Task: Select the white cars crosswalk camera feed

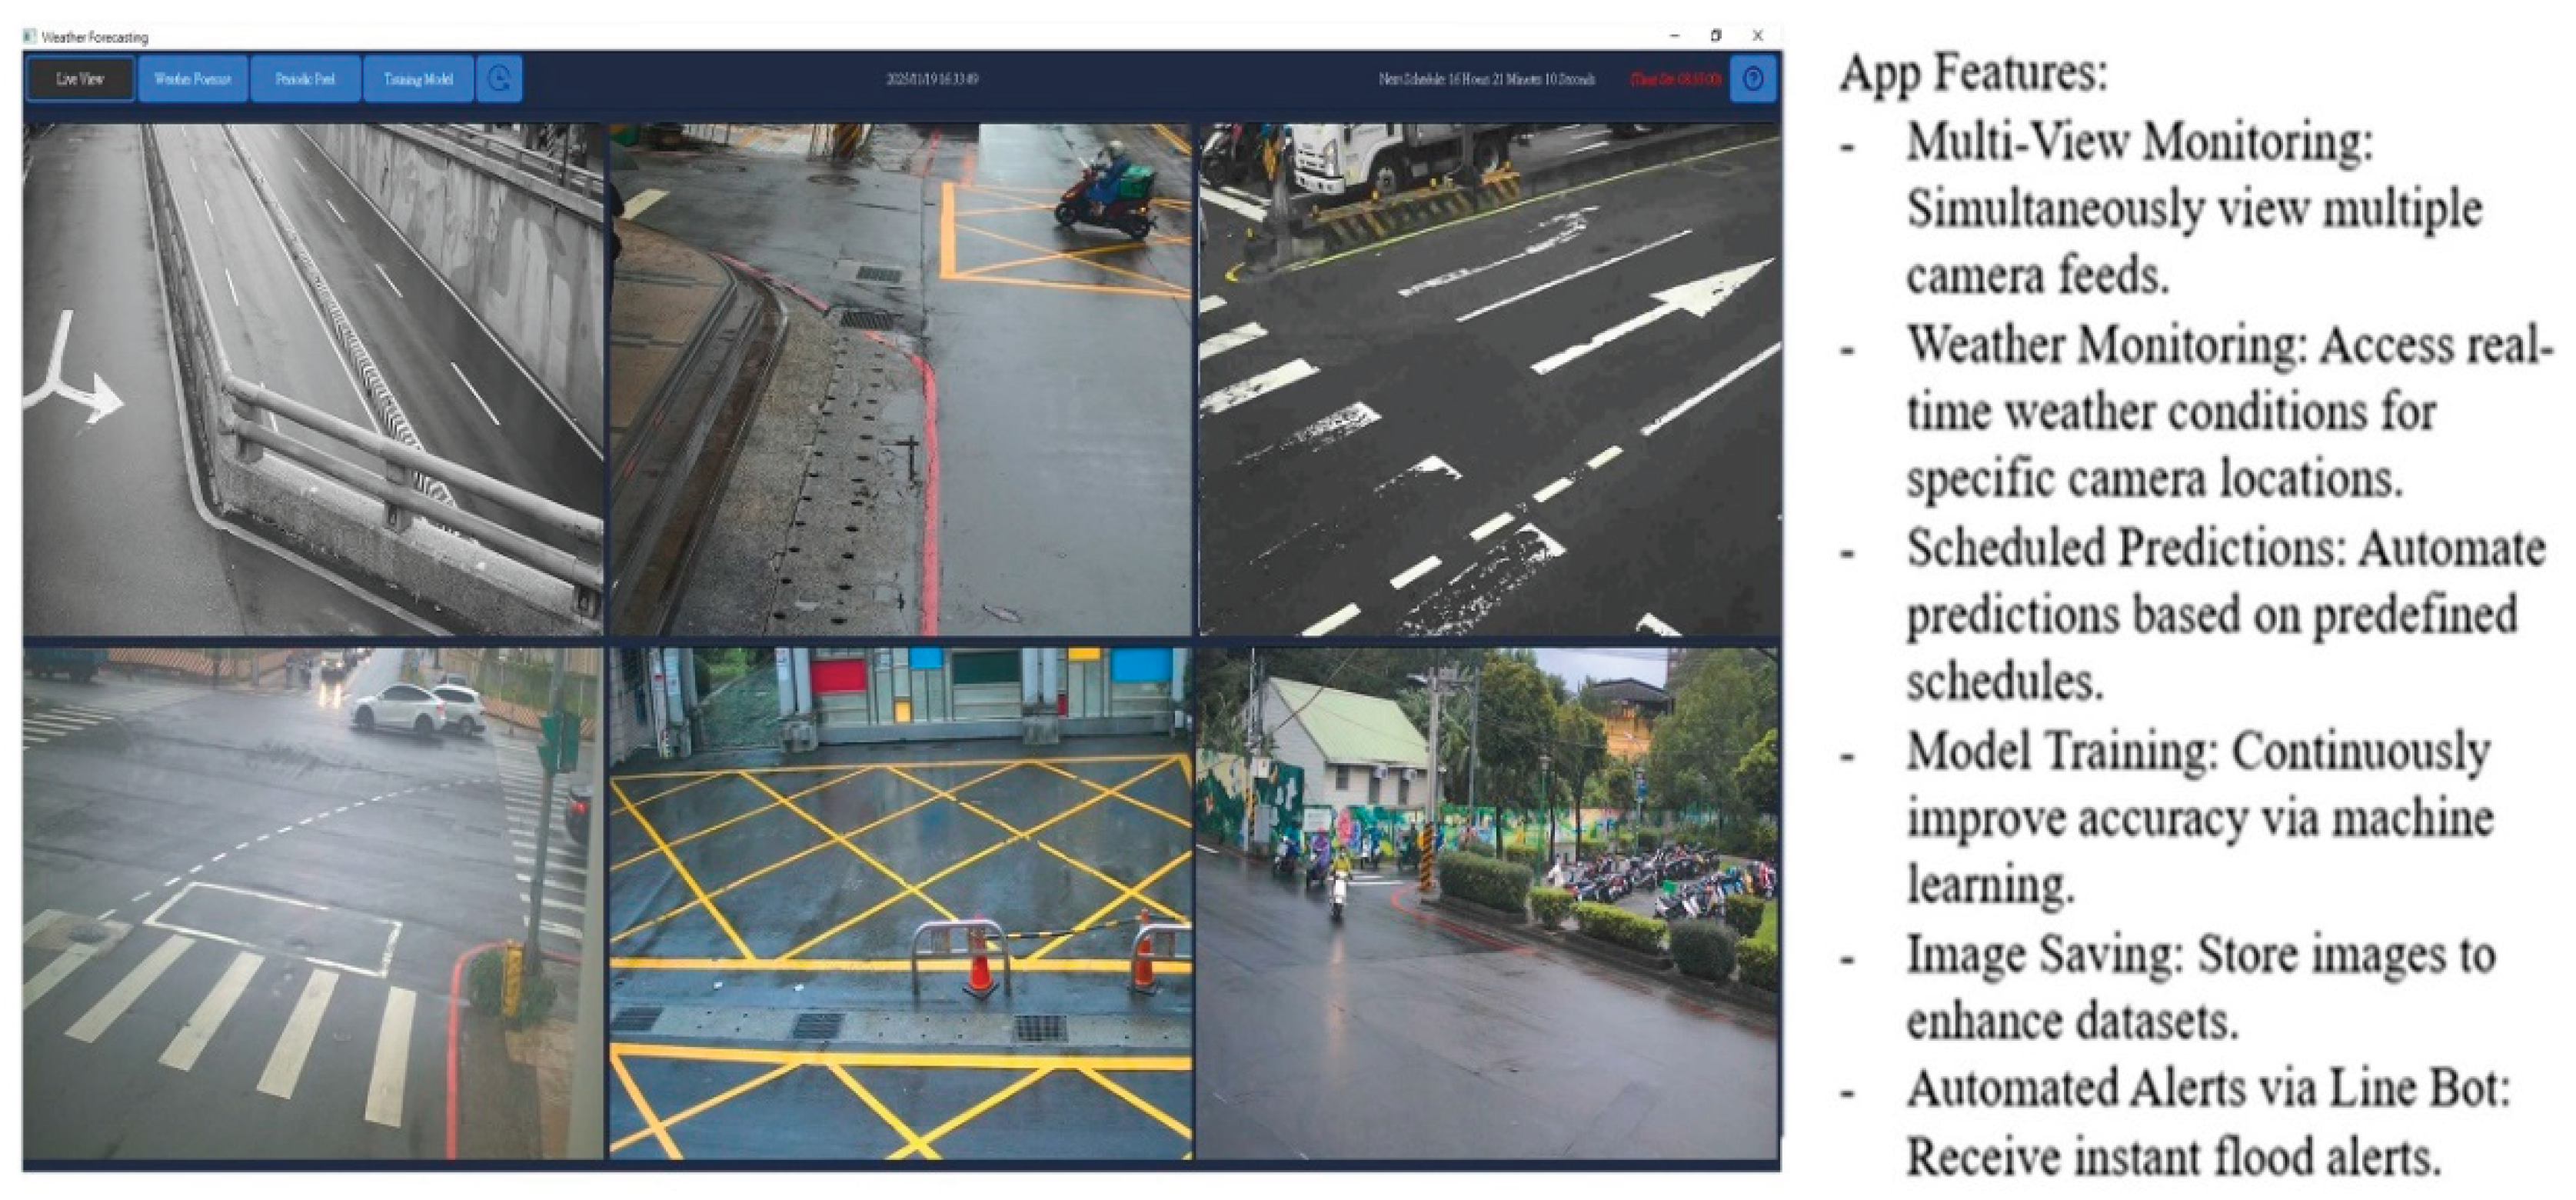Action: click(313, 903)
